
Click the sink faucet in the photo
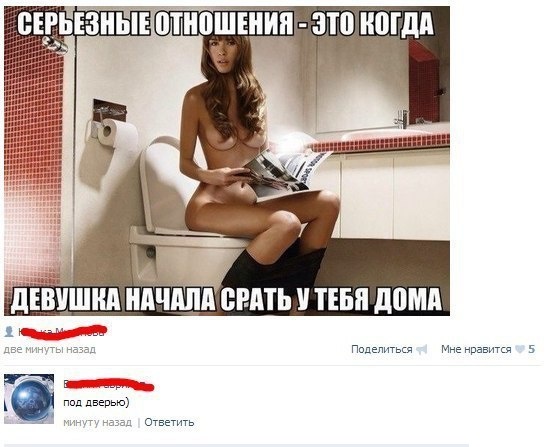coord(402,119)
